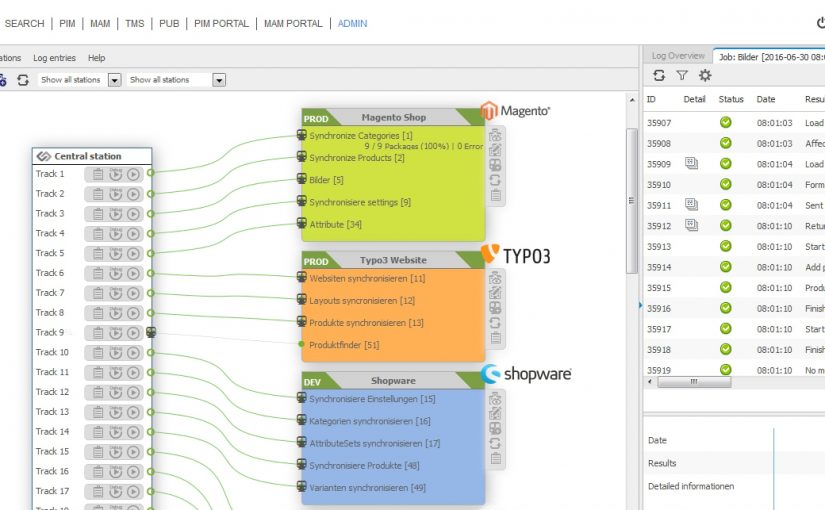Refresh the job log list
The height and width of the screenshot is (510, 825).
(659, 75)
